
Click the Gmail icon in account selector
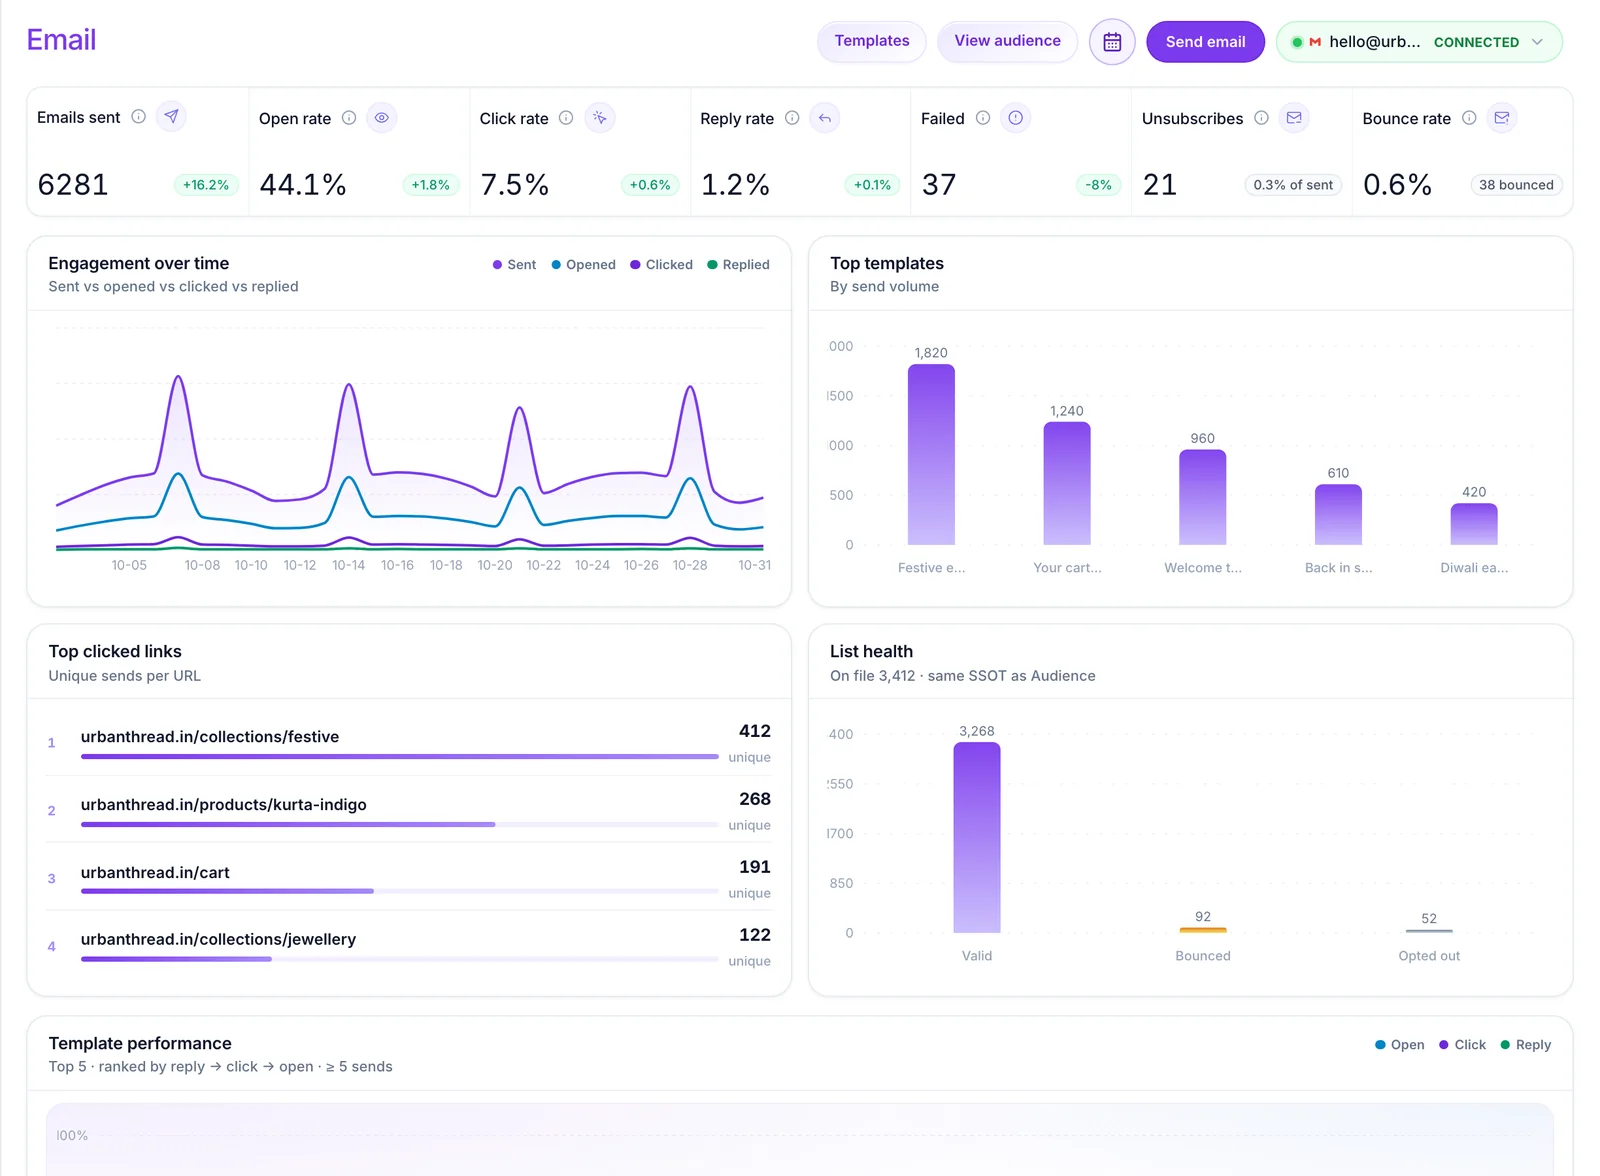[x=1315, y=42]
